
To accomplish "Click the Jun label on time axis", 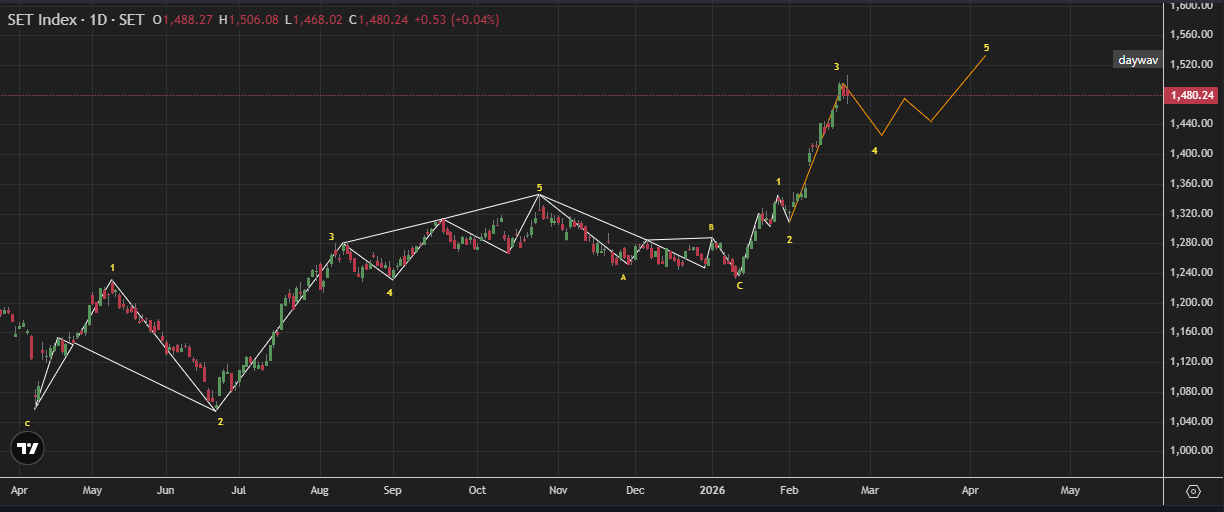I will [166, 491].
